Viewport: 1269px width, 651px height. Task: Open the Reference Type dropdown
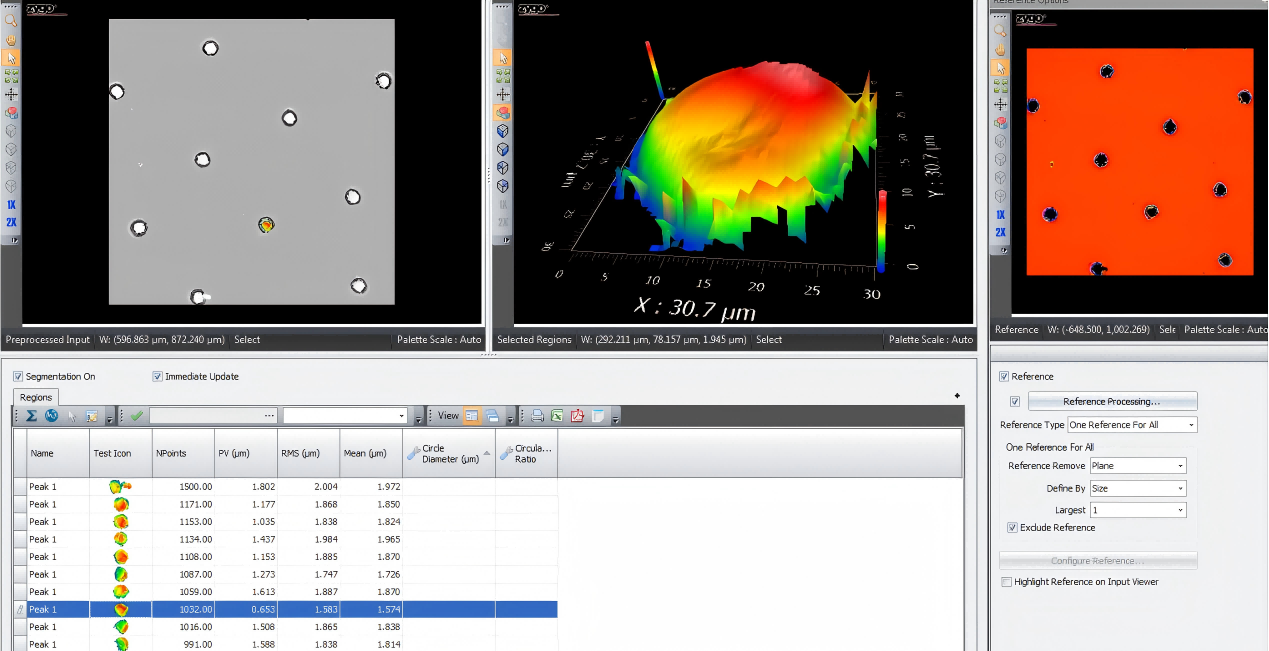tap(1131, 425)
